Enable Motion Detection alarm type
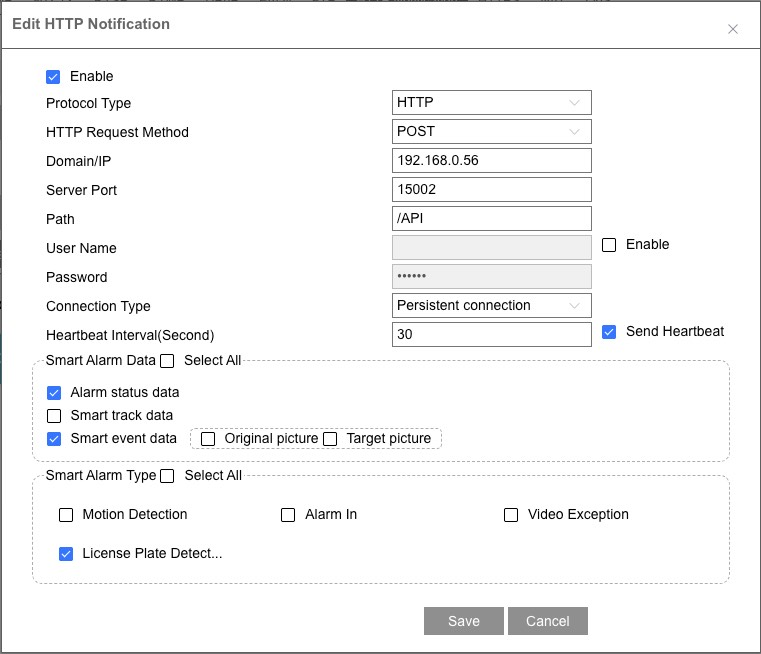Image resolution: width=761 pixels, height=654 pixels. 66,515
